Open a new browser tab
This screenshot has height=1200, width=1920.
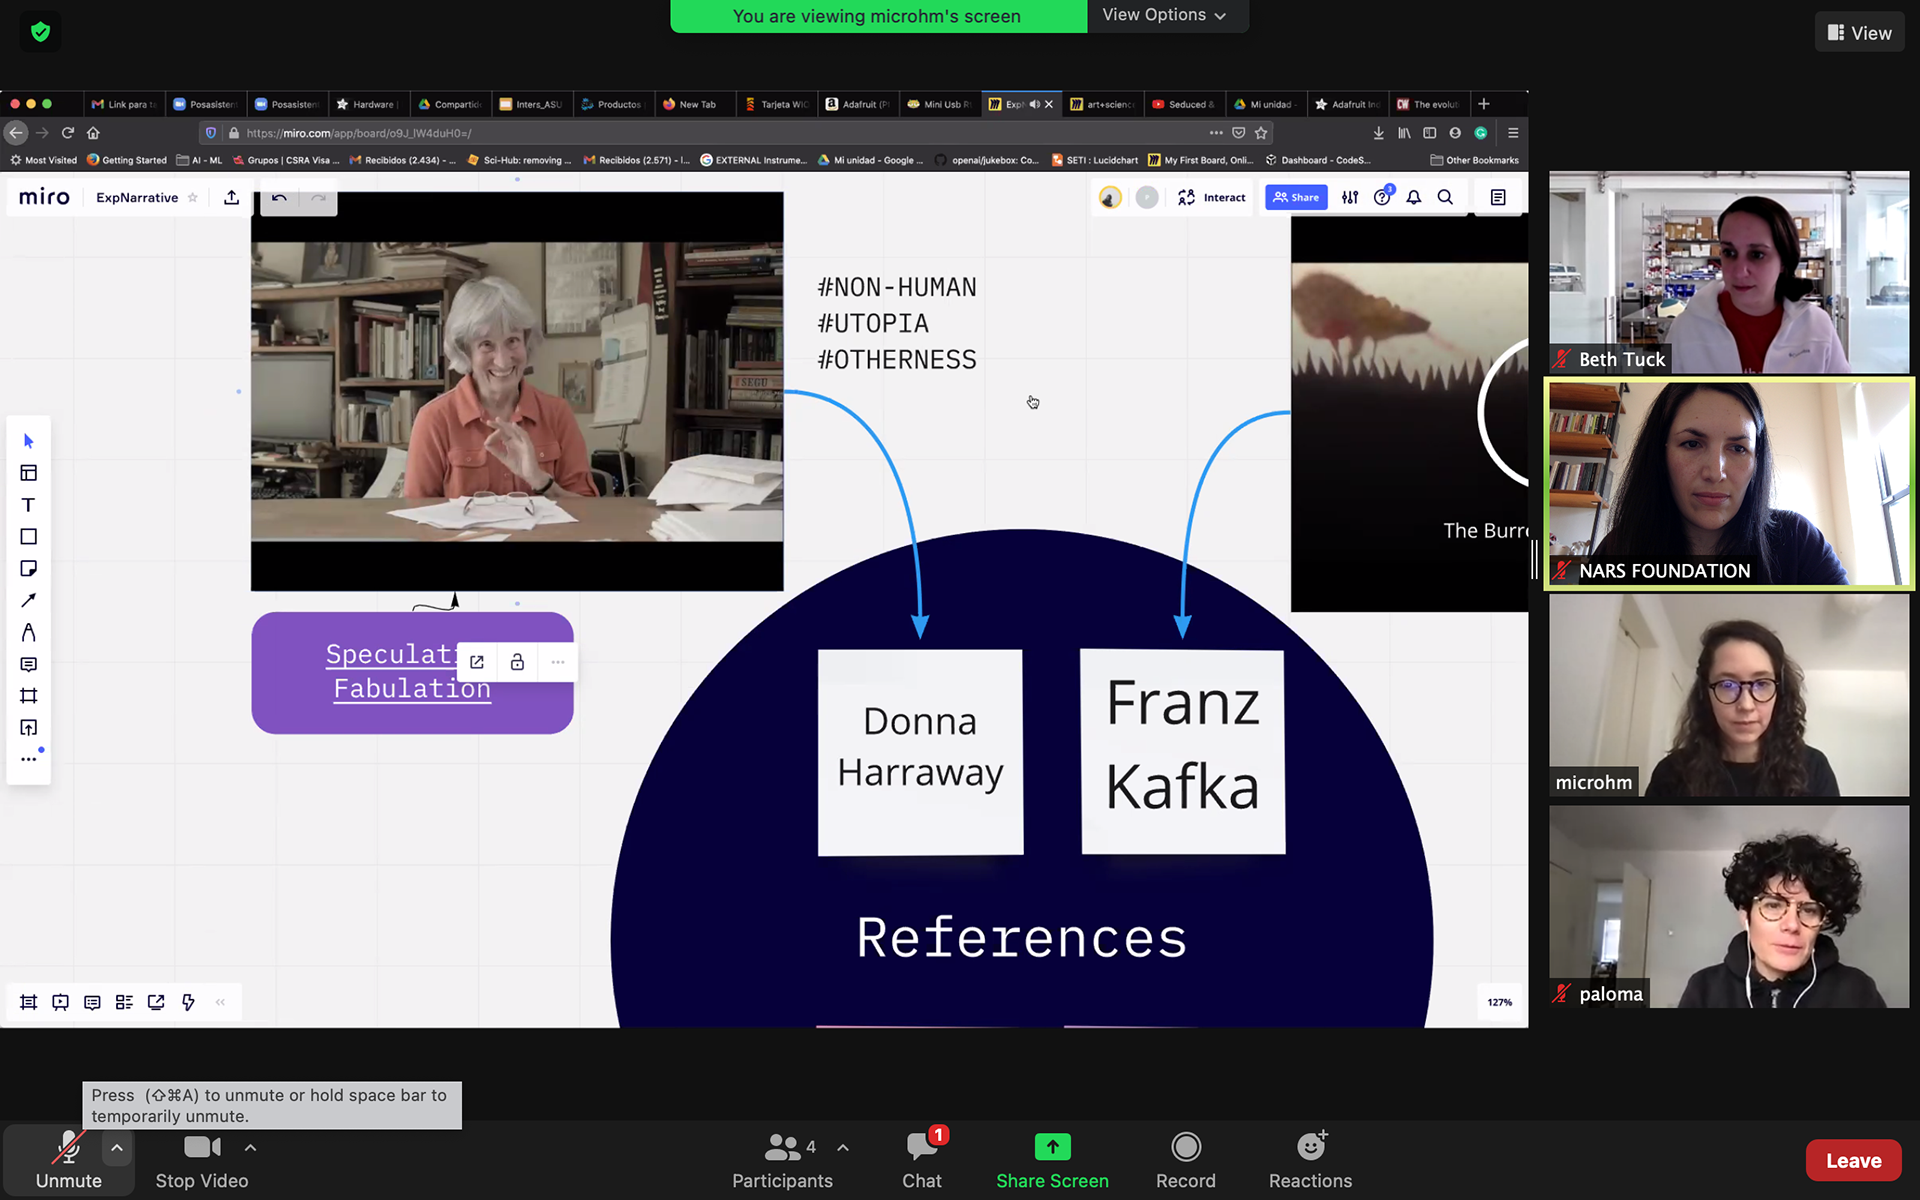click(x=1484, y=104)
